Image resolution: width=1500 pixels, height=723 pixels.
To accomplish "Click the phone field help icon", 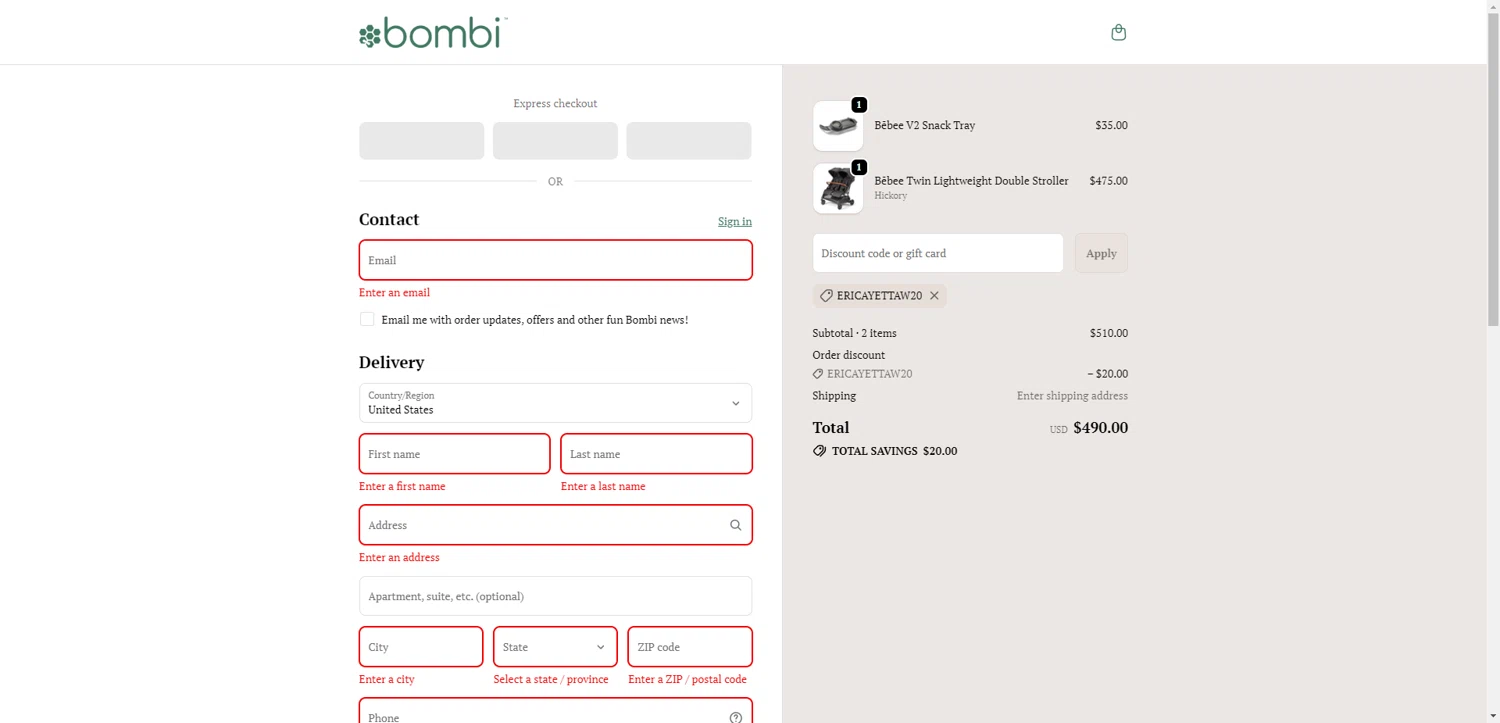I will [736, 717].
